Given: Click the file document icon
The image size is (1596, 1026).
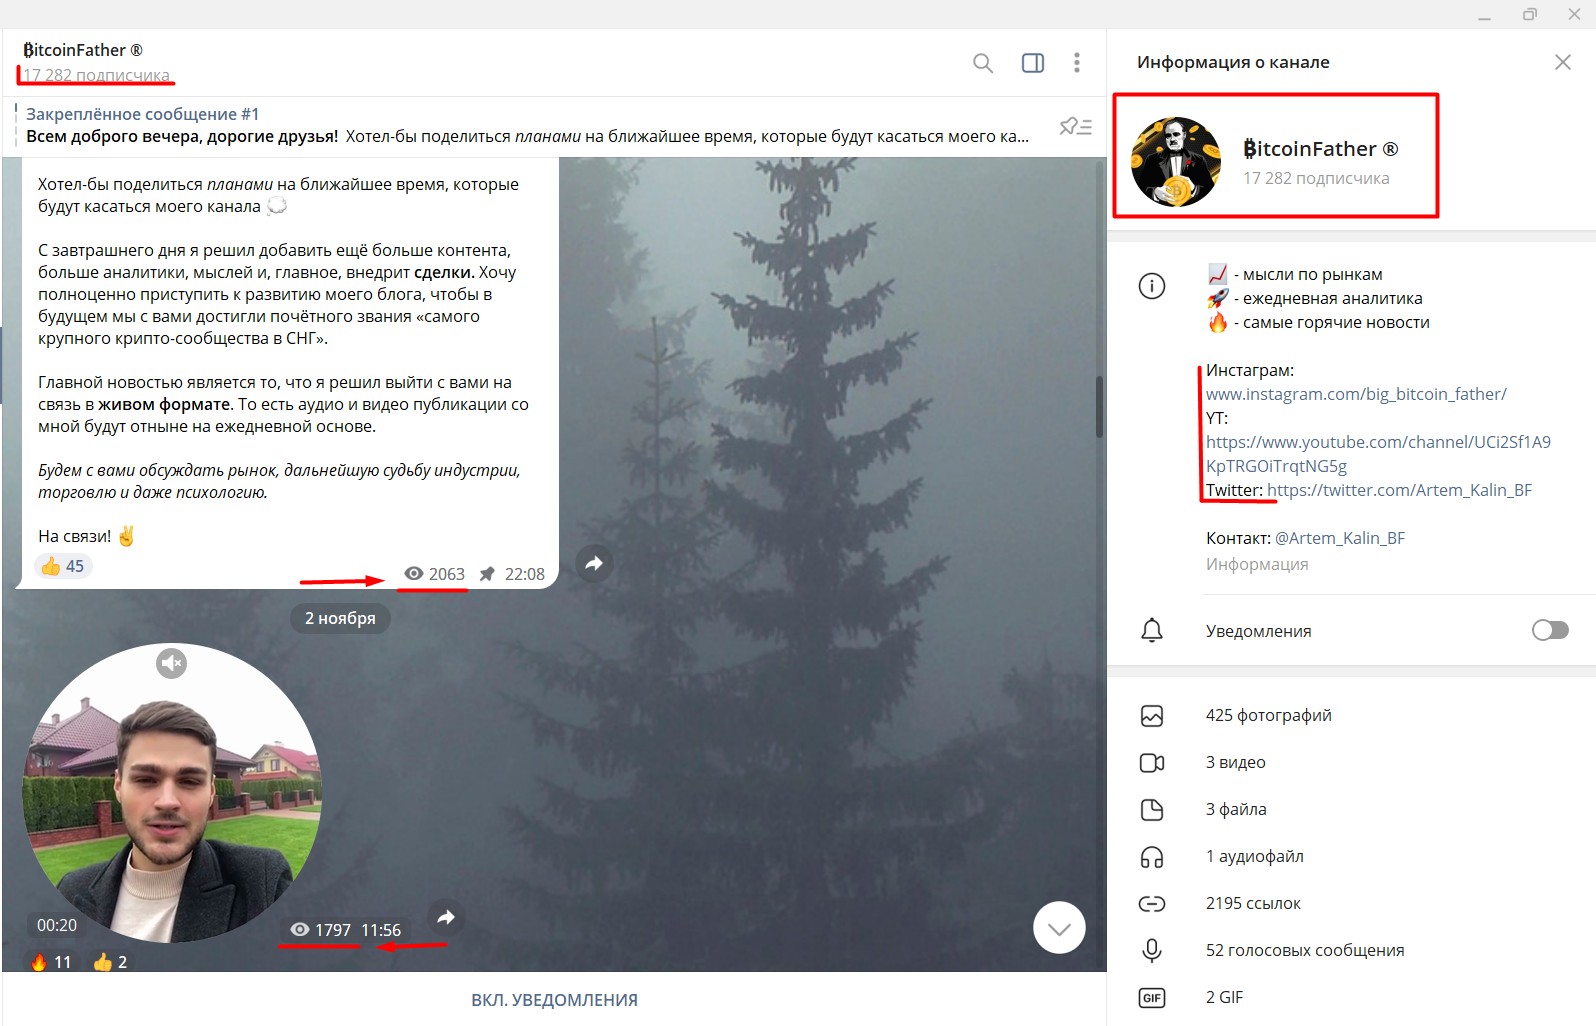Looking at the screenshot, I should coord(1152,810).
